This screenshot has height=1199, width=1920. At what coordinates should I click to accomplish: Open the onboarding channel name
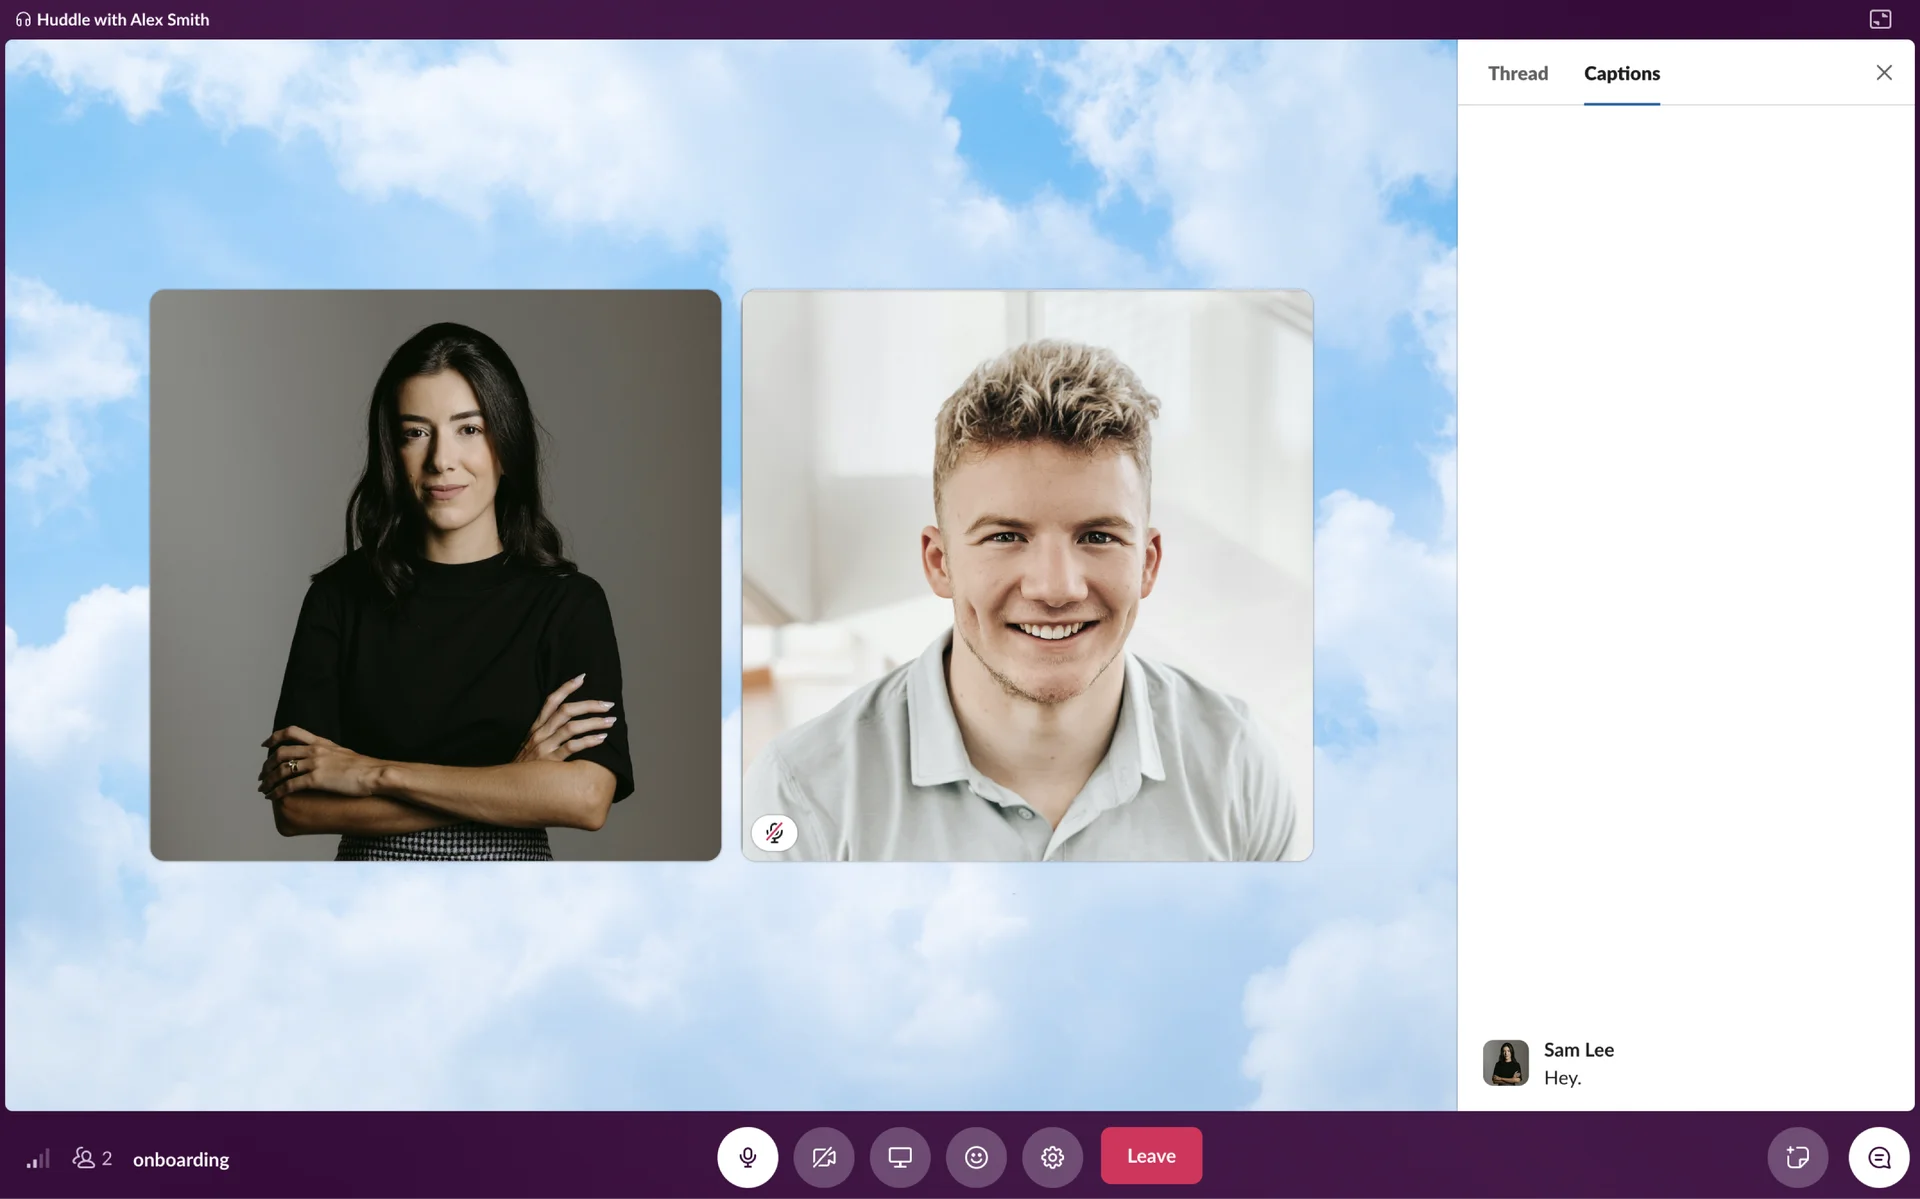[x=181, y=1159]
